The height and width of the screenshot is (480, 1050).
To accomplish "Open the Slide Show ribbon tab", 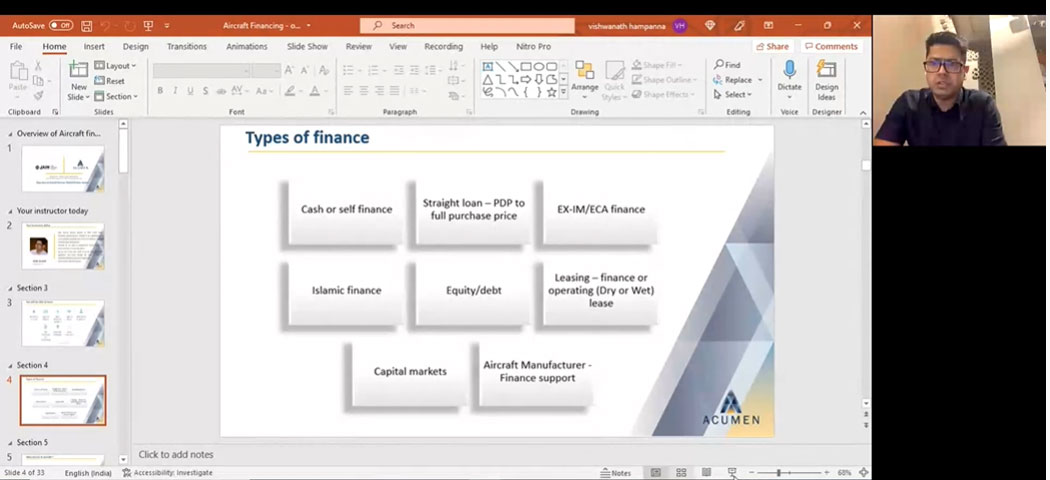I will 307,46.
